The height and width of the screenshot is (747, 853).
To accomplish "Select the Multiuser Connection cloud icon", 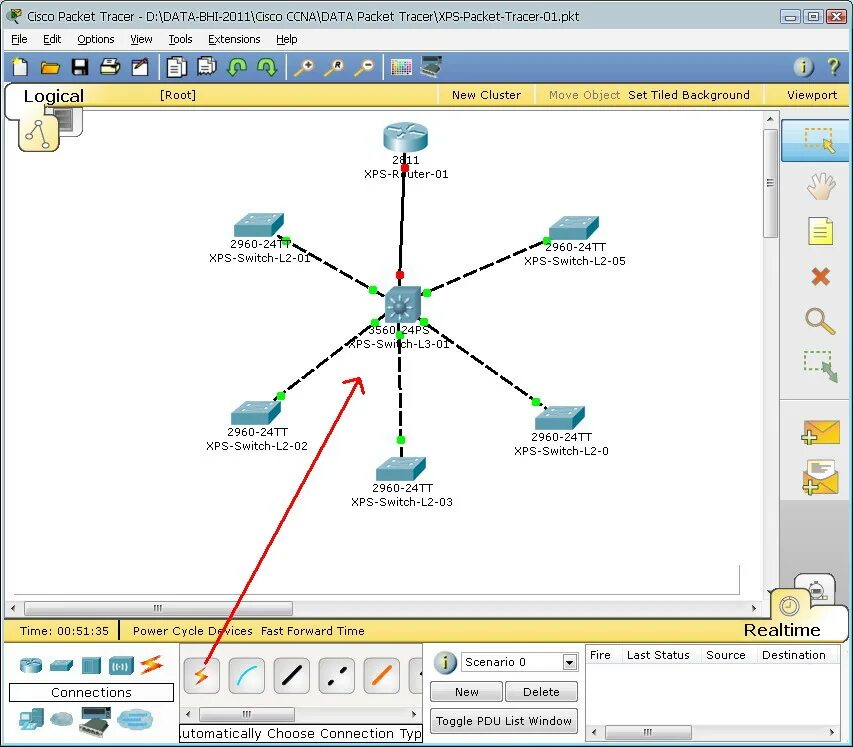I will 134,720.
